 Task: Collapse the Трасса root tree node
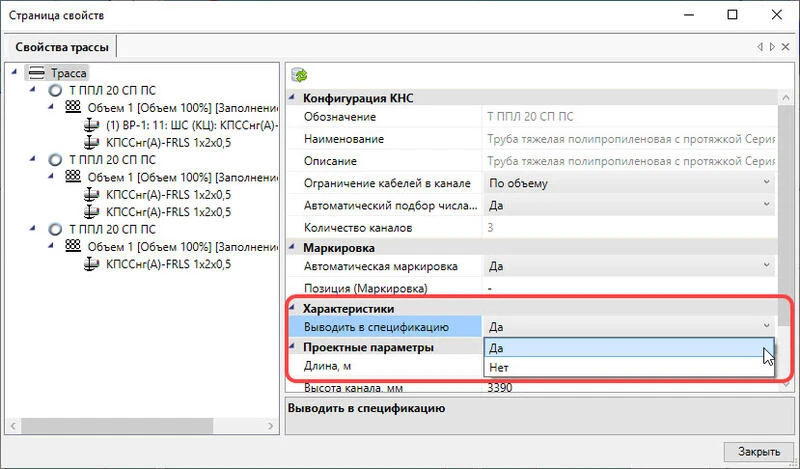[x=14, y=73]
